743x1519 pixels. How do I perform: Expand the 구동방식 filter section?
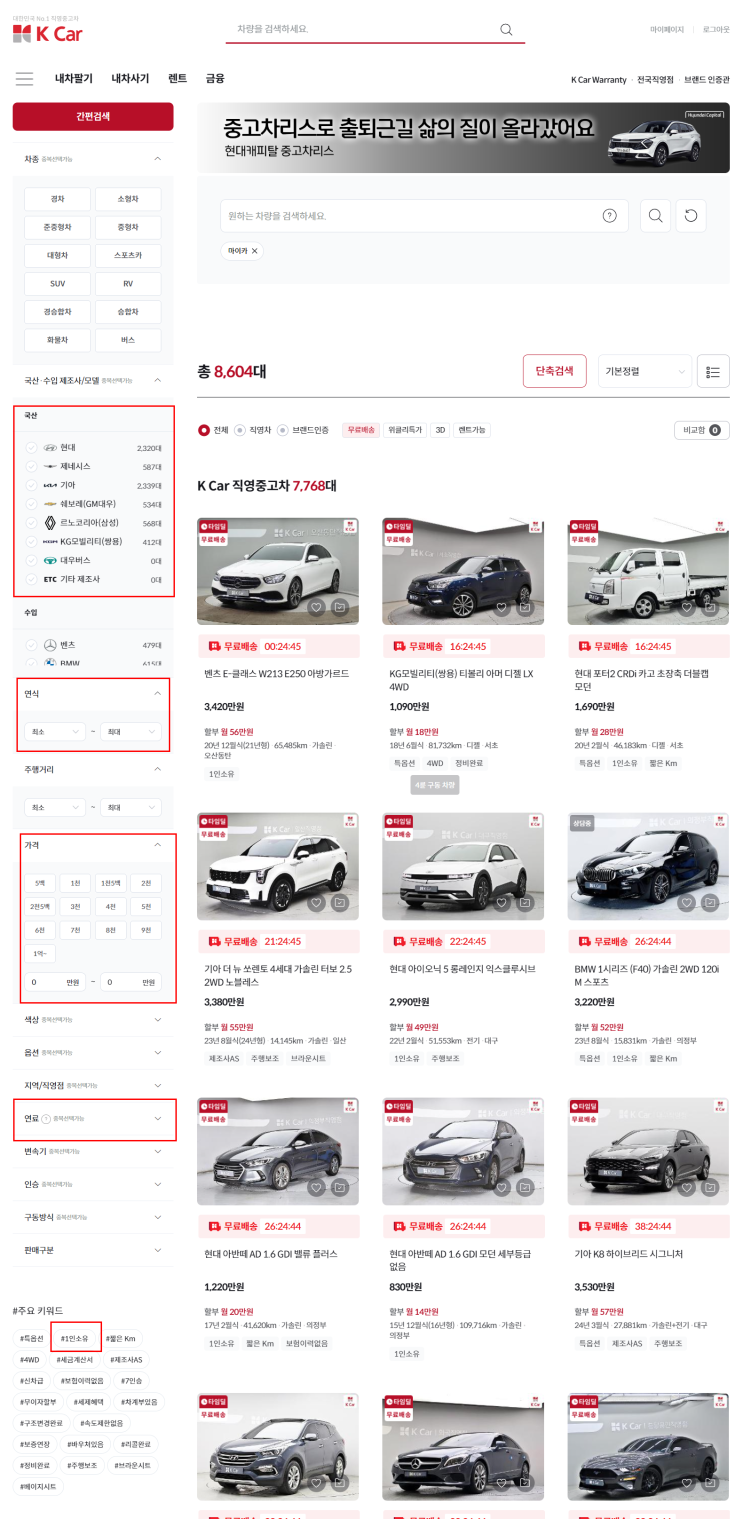(x=93, y=1217)
